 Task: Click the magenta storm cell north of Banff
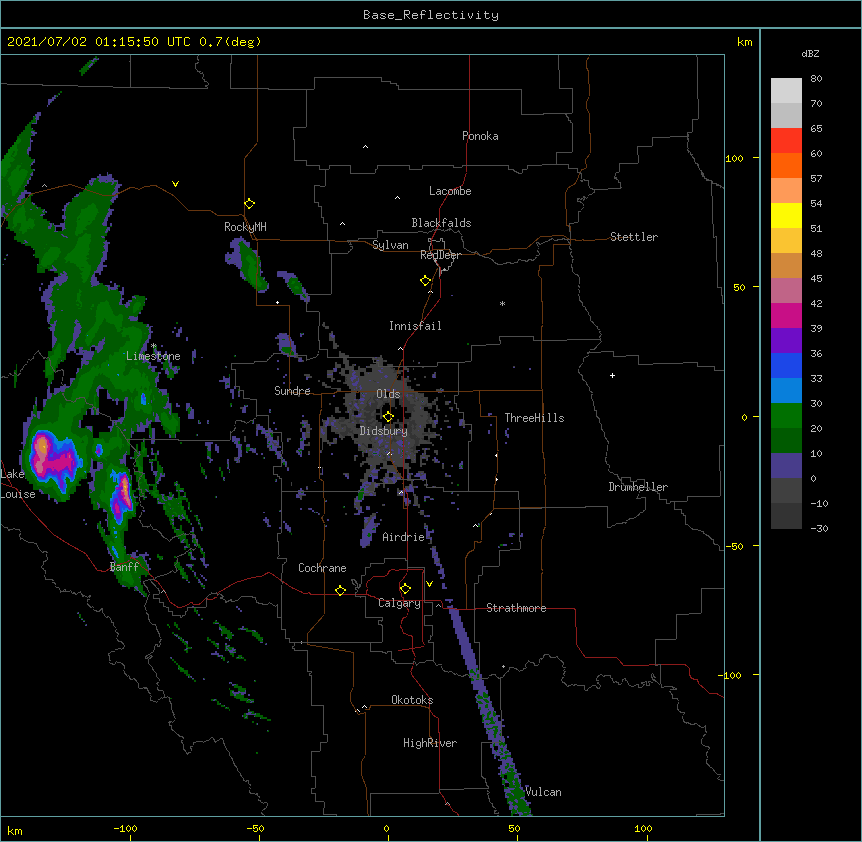pos(122,496)
